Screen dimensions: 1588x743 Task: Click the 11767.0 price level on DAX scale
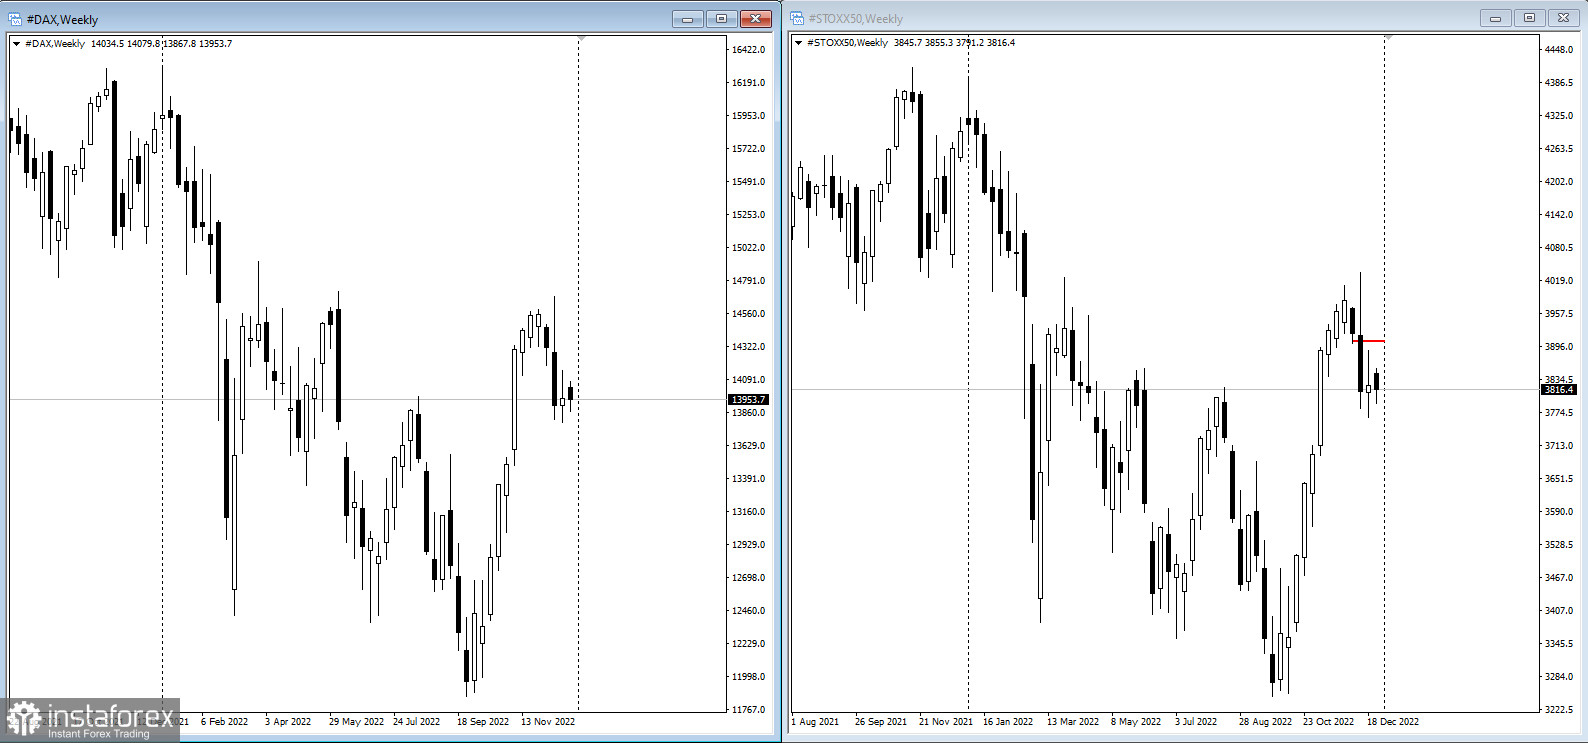[748, 710]
